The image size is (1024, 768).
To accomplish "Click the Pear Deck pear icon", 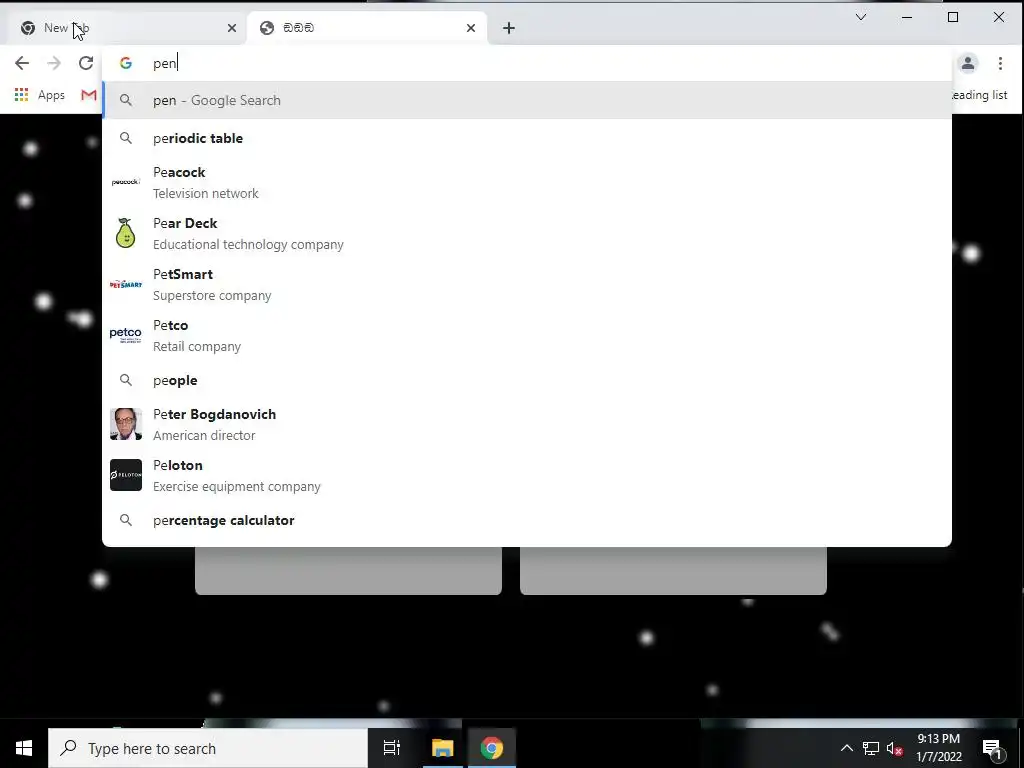I will tap(125, 233).
